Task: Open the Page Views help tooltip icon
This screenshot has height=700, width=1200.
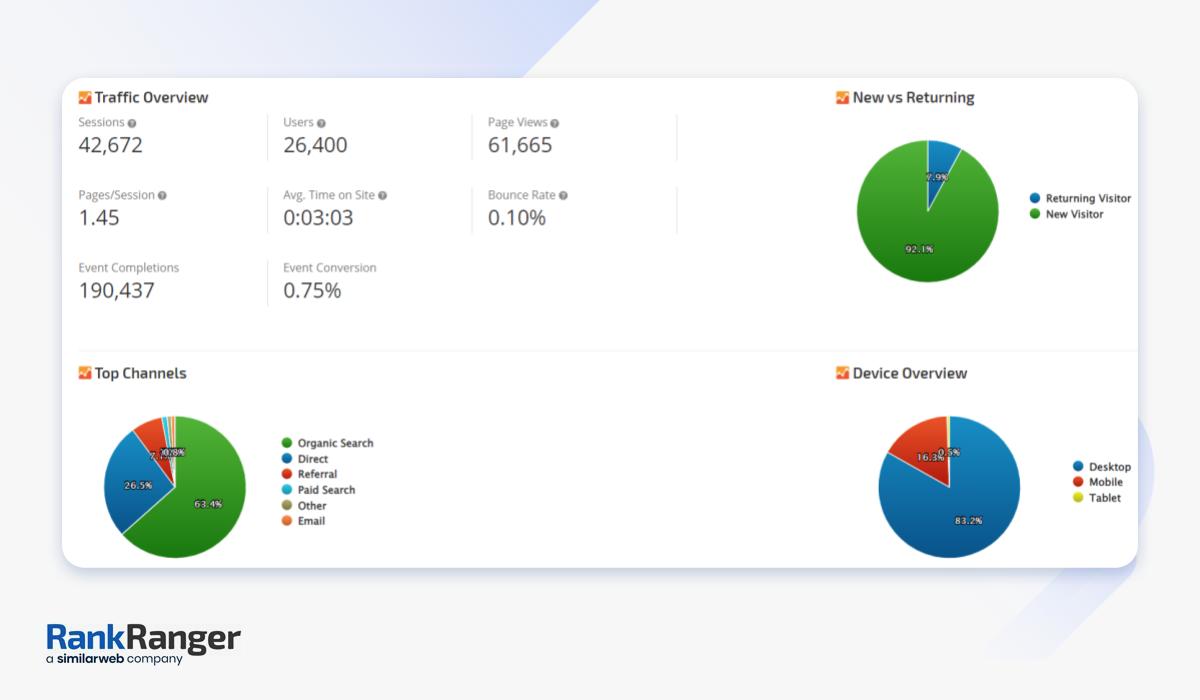Action: (x=555, y=123)
